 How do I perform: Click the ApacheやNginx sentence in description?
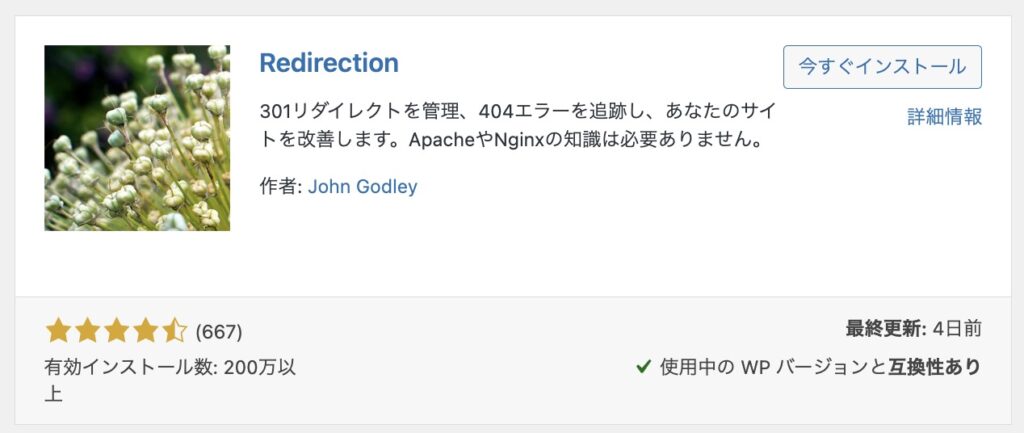click(x=586, y=140)
